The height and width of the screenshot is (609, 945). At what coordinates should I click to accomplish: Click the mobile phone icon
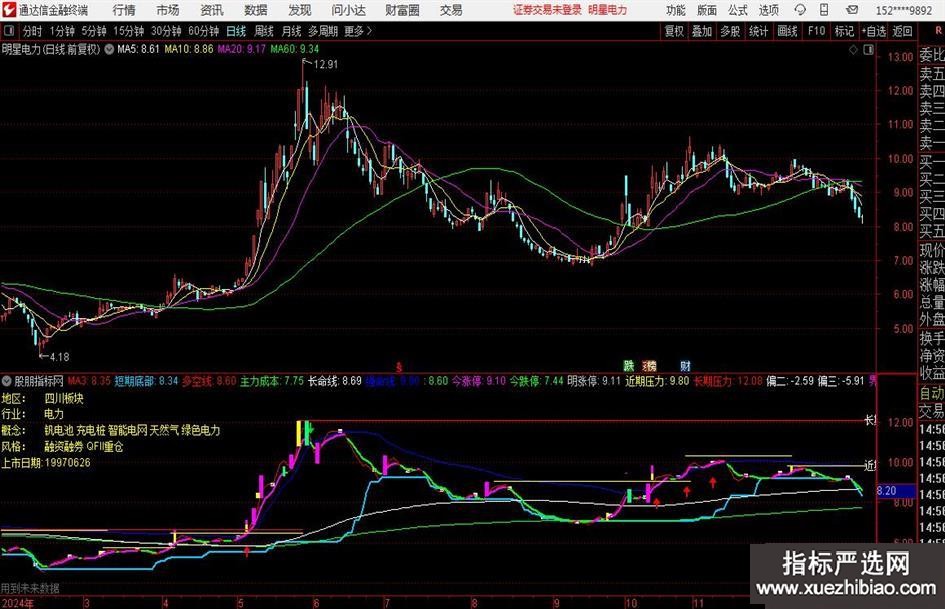click(824, 10)
